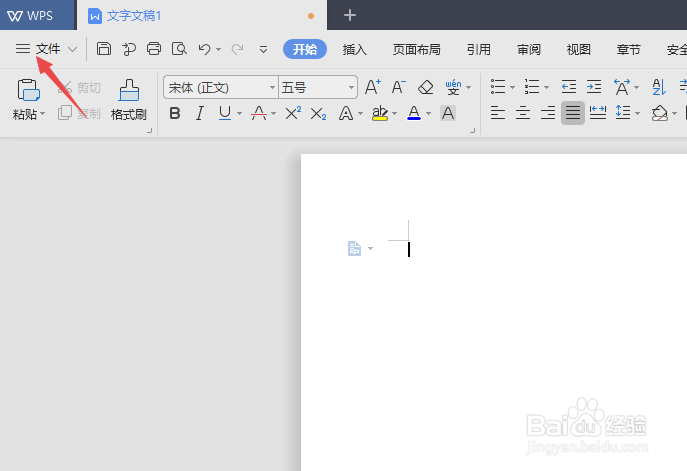Open line spacing options
The height and width of the screenshot is (471, 687).
[623, 113]
